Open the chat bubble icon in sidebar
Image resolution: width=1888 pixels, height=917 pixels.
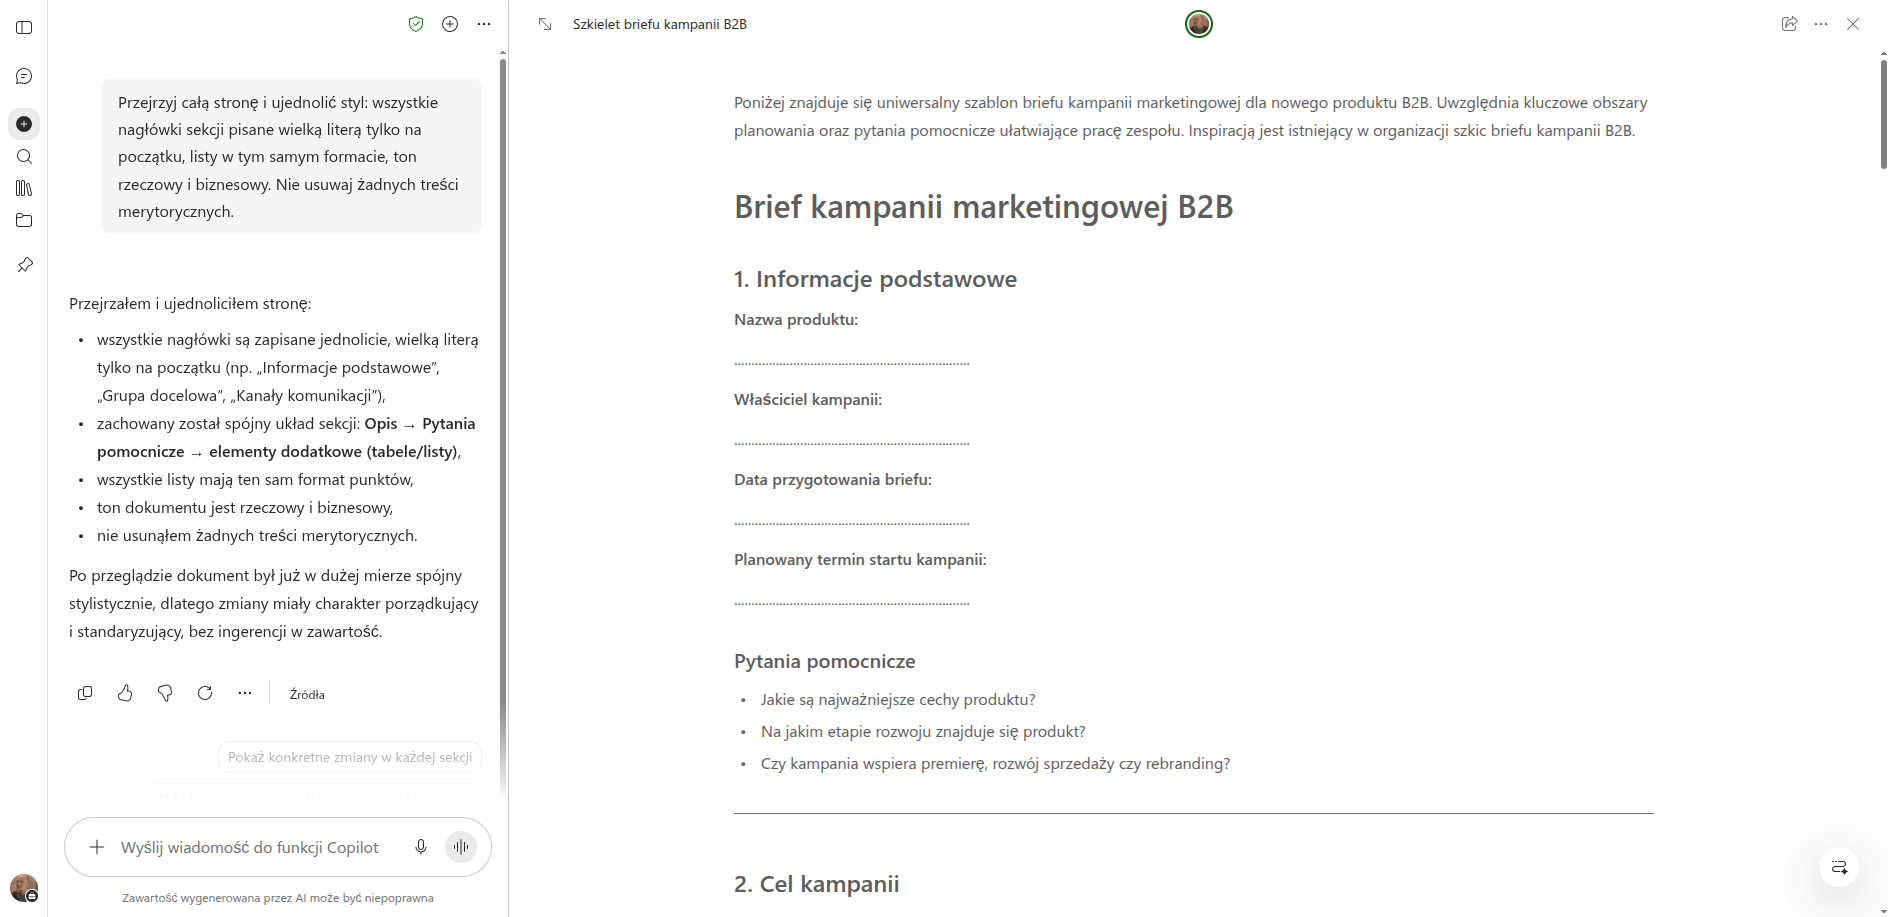(24, 76)
